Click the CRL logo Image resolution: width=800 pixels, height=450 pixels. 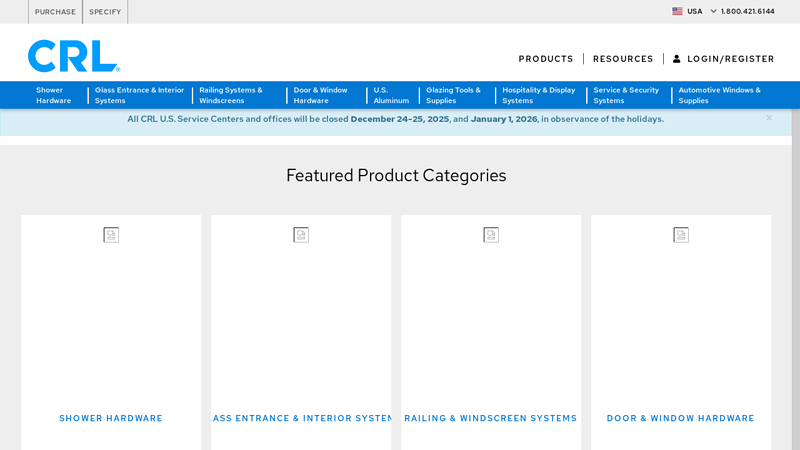pos(74,56)
